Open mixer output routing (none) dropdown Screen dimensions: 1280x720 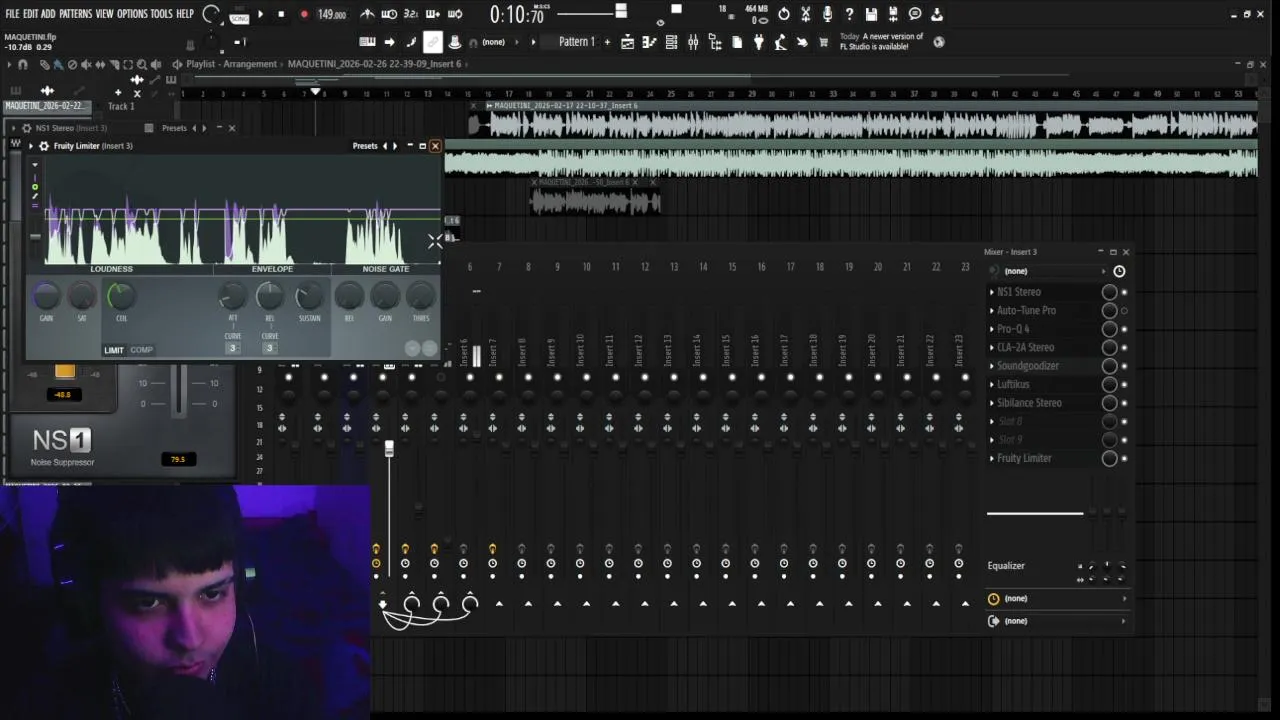1058,621
